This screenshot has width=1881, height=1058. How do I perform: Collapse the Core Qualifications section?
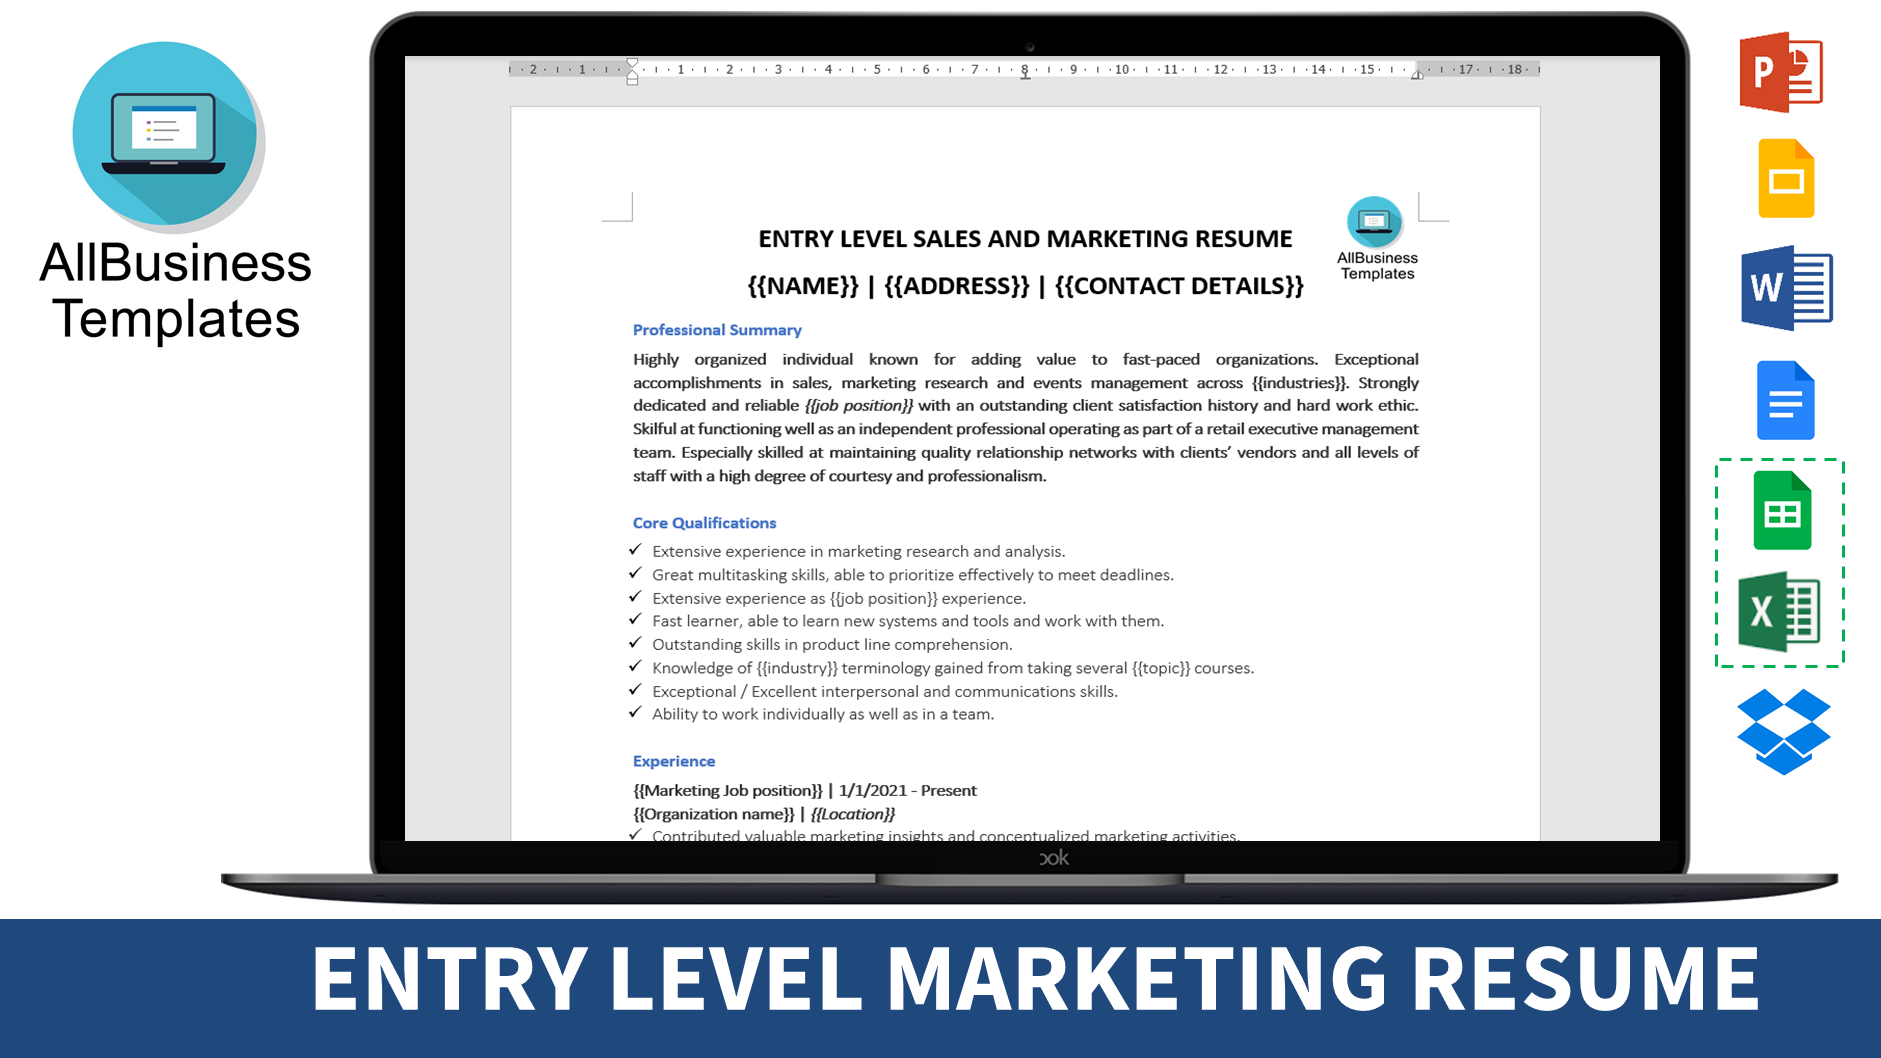point(704,522)
